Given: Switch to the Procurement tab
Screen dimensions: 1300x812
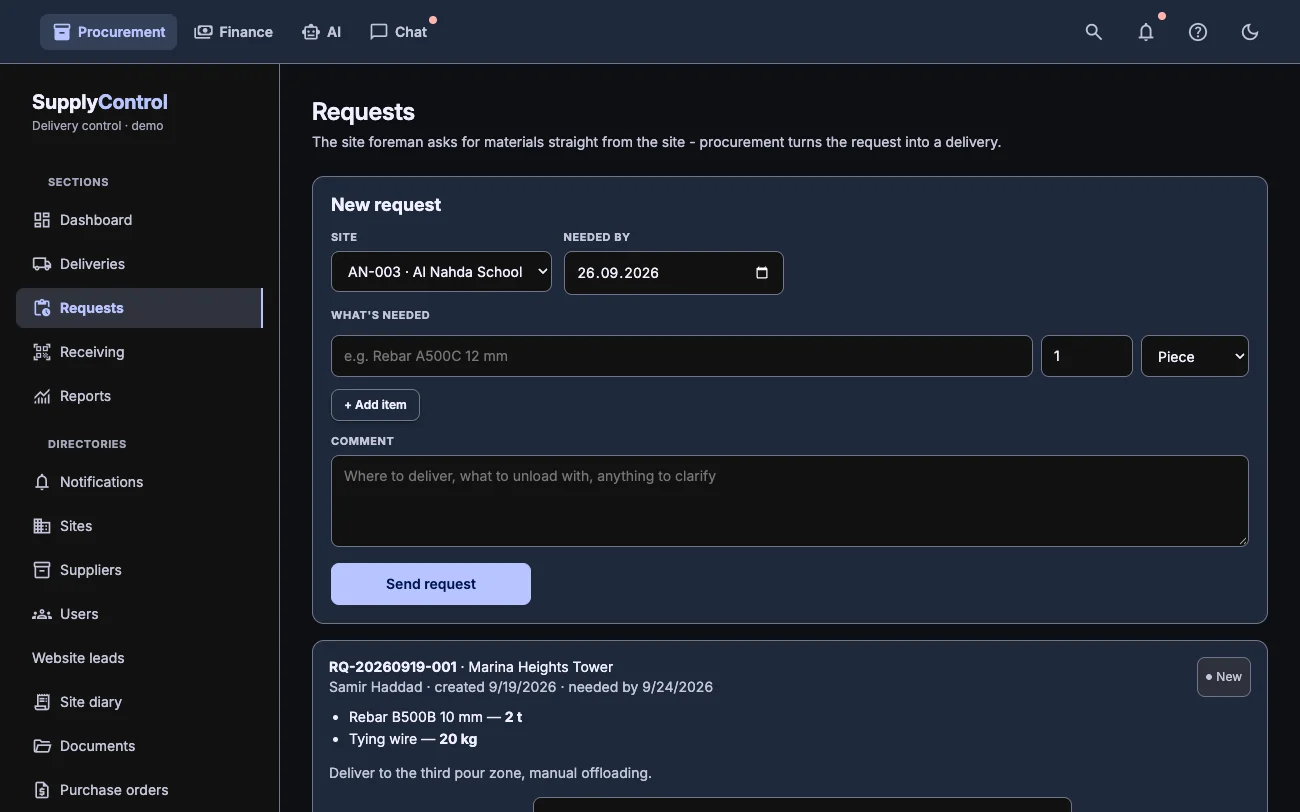Looking at the screenshot, I should point(109,32).
